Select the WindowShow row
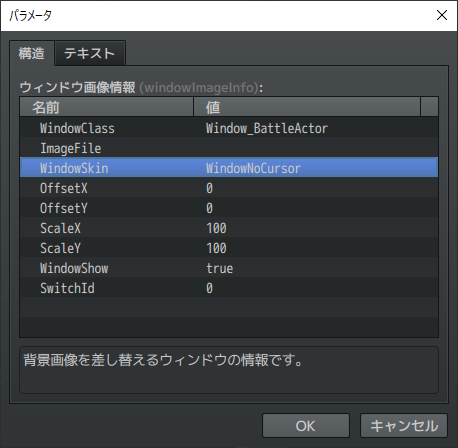Screen dimensions: 458x448 (x=229, y=268)
